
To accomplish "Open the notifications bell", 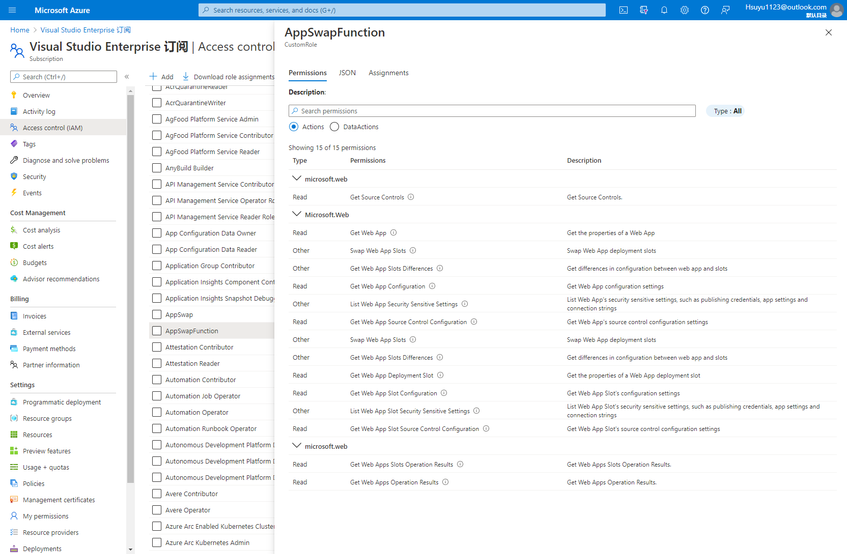I will pyautogui.click(x=664, y=10).
